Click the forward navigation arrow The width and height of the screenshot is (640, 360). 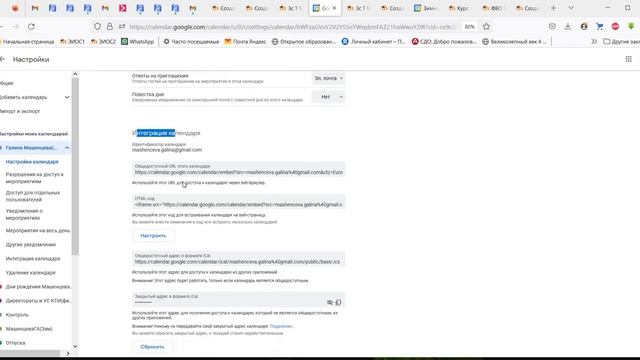[16, 27]
